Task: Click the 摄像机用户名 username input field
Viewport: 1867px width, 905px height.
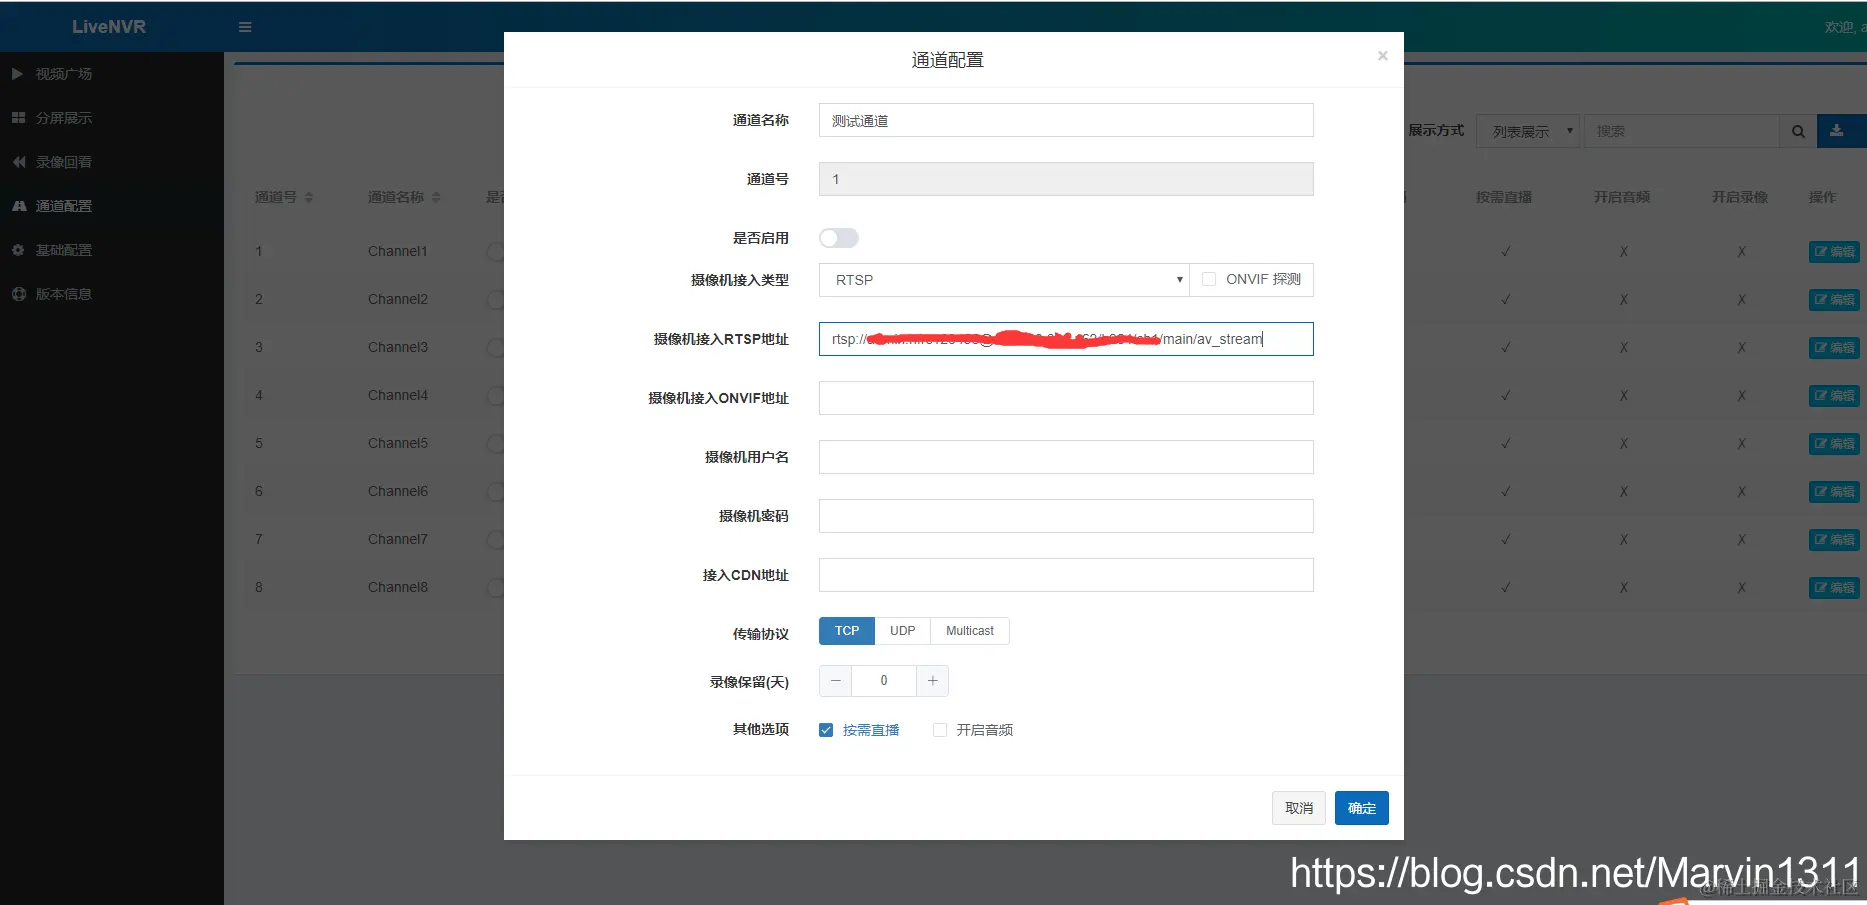Action: click(x=1065, y=457)
